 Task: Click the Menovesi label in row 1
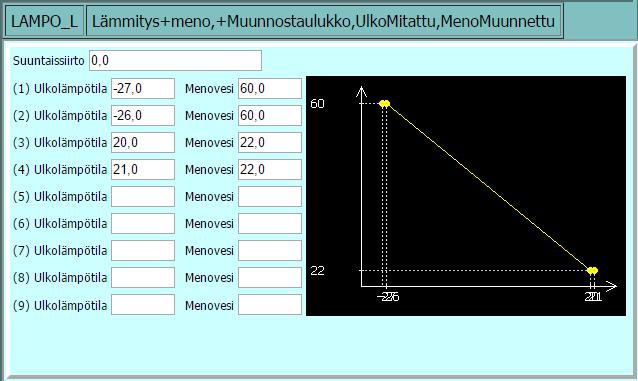click(209, 89)
